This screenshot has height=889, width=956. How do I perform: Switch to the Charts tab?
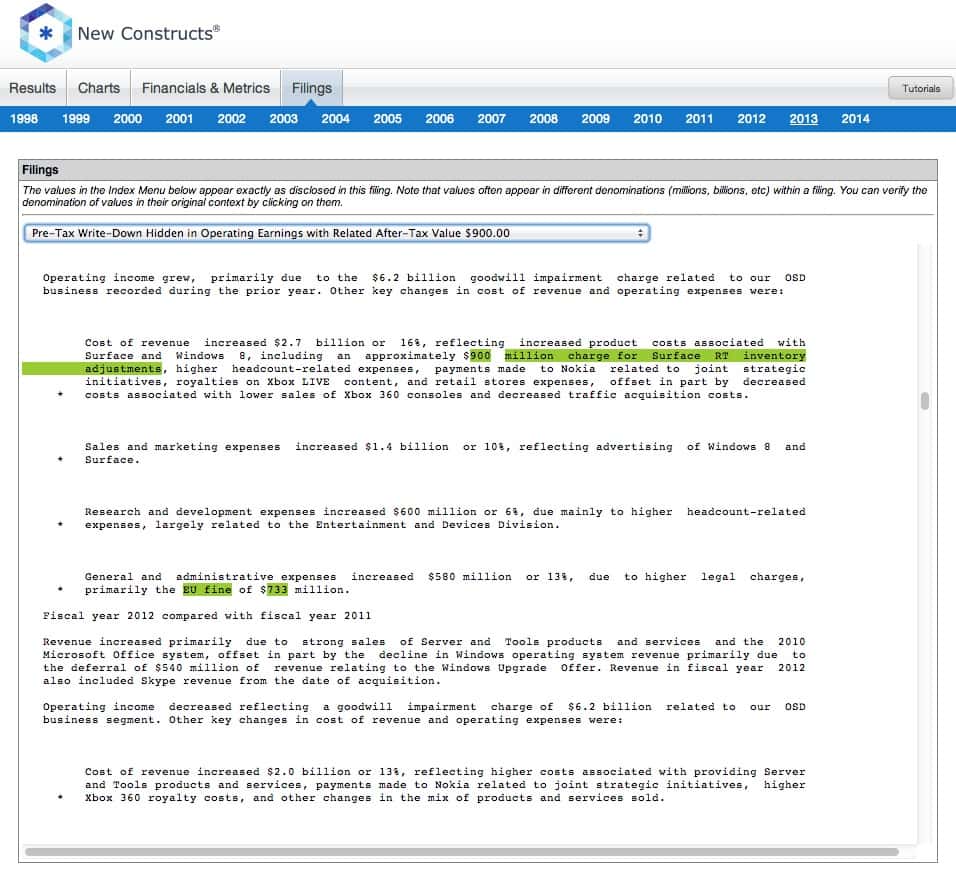99,88
